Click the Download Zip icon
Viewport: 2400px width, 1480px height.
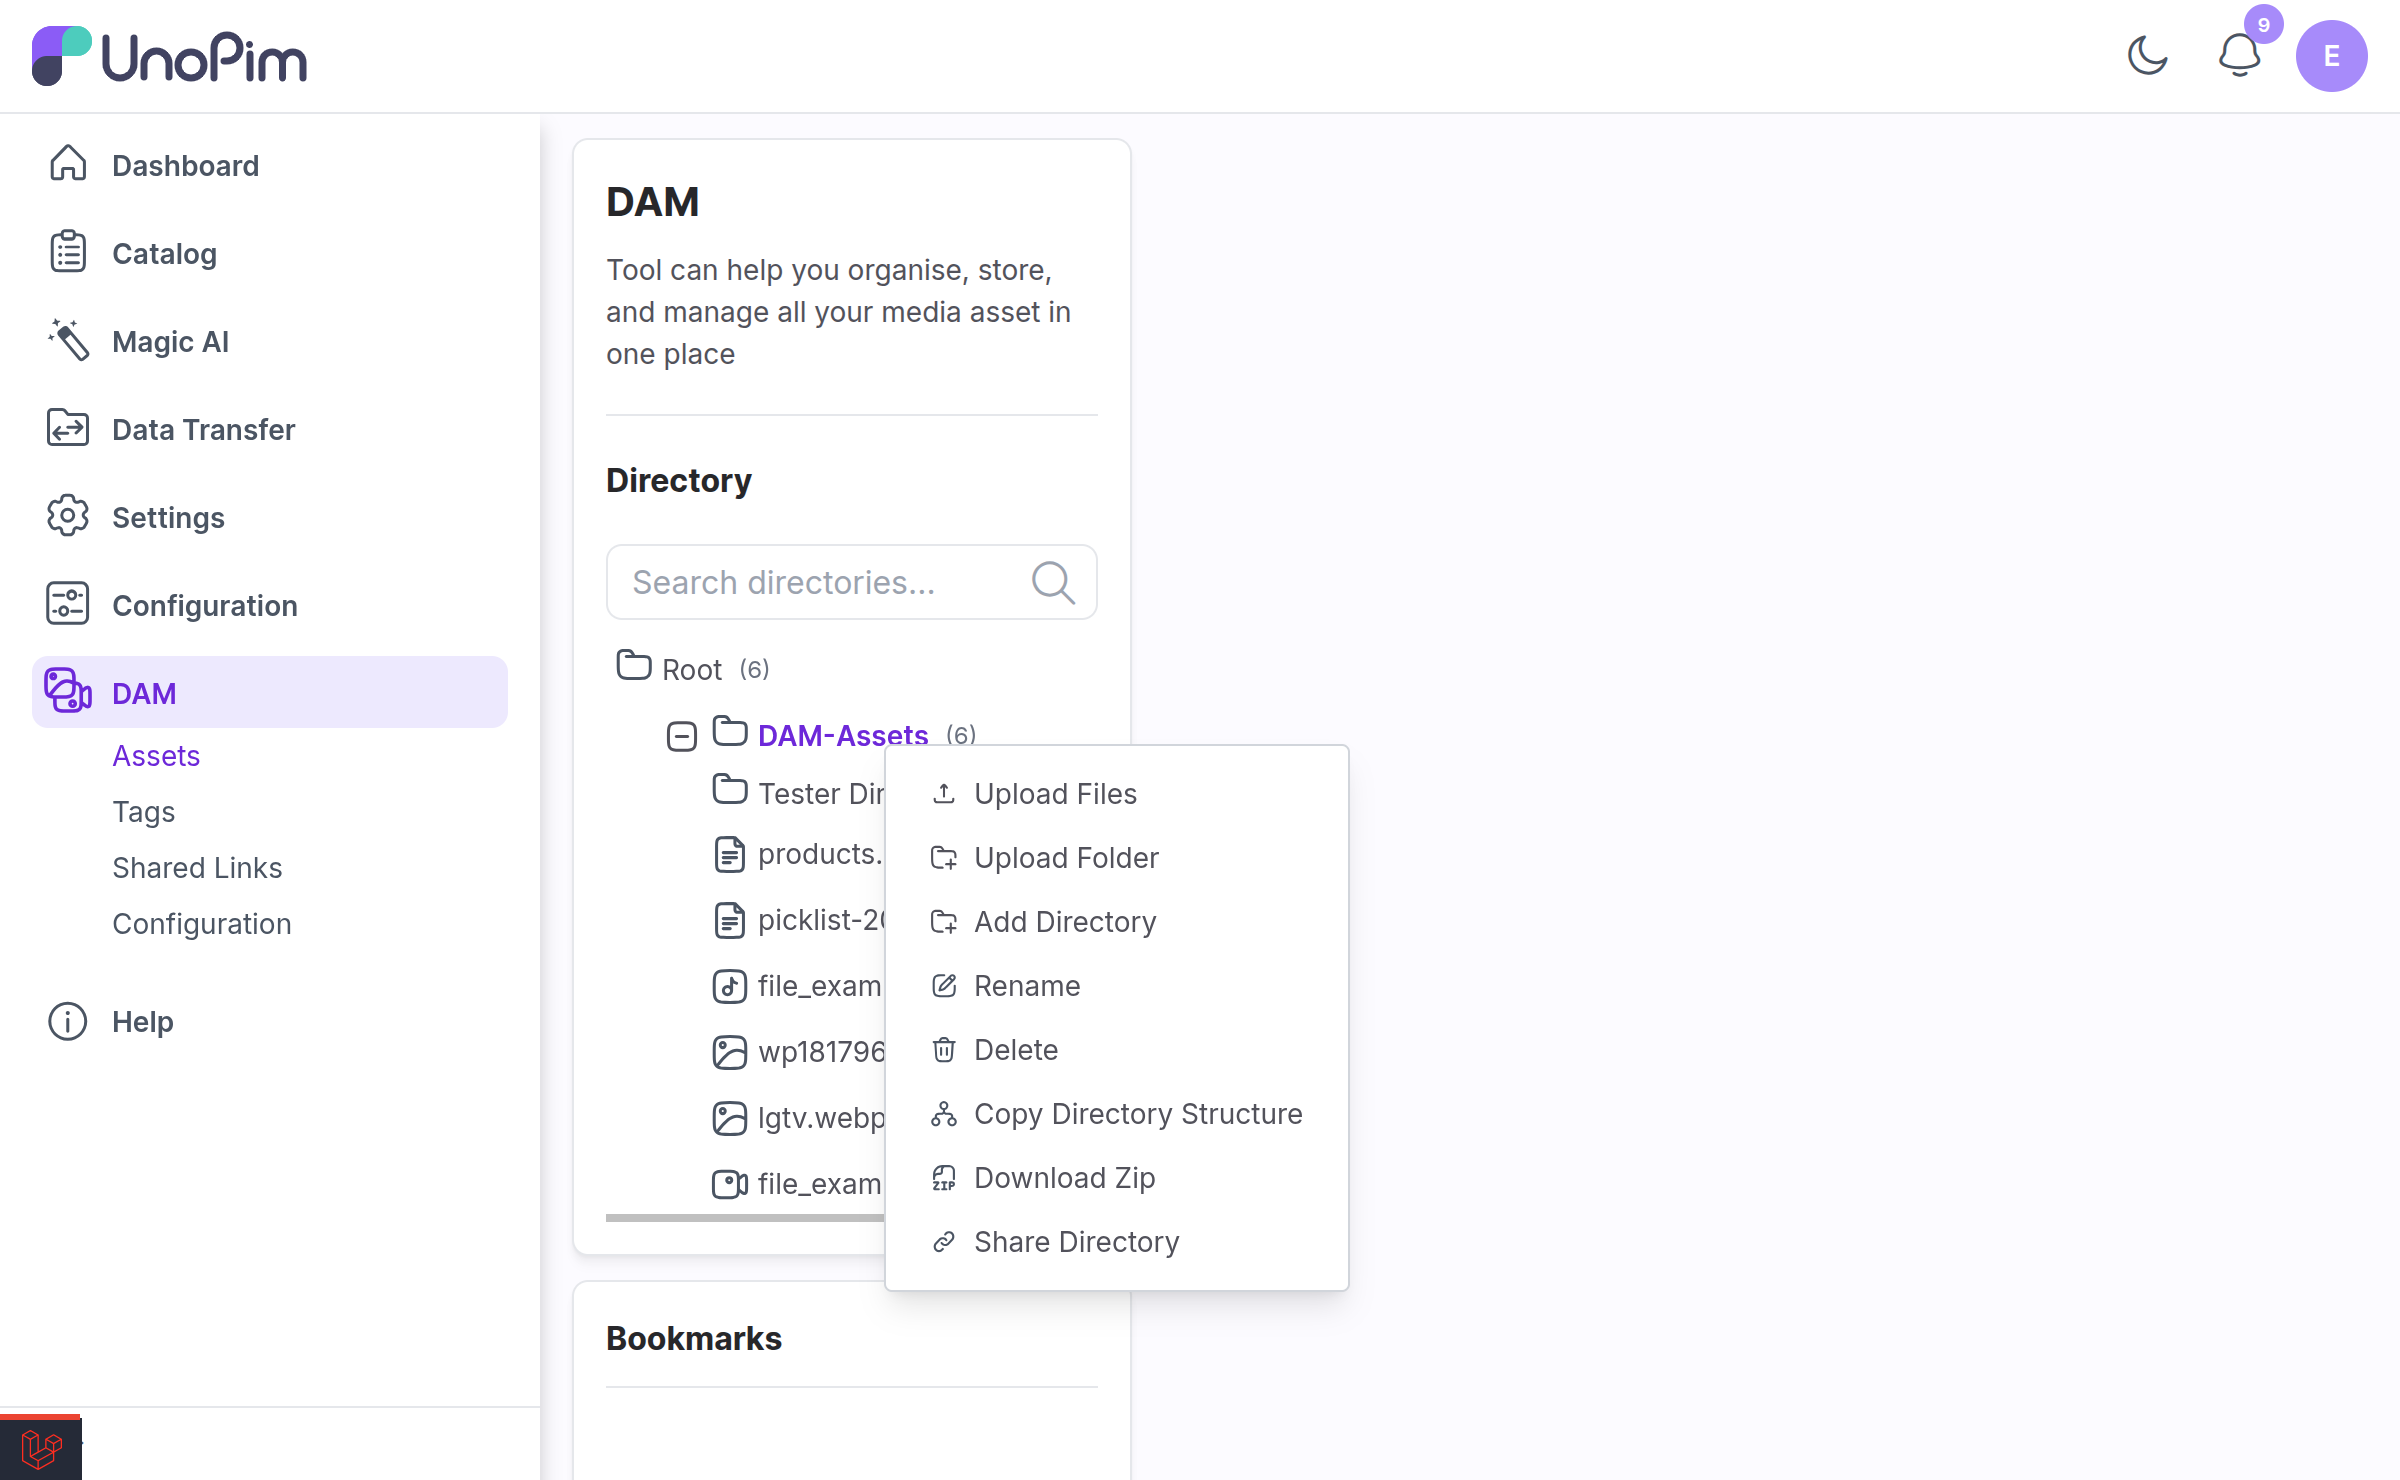(x=944, y=1178)
